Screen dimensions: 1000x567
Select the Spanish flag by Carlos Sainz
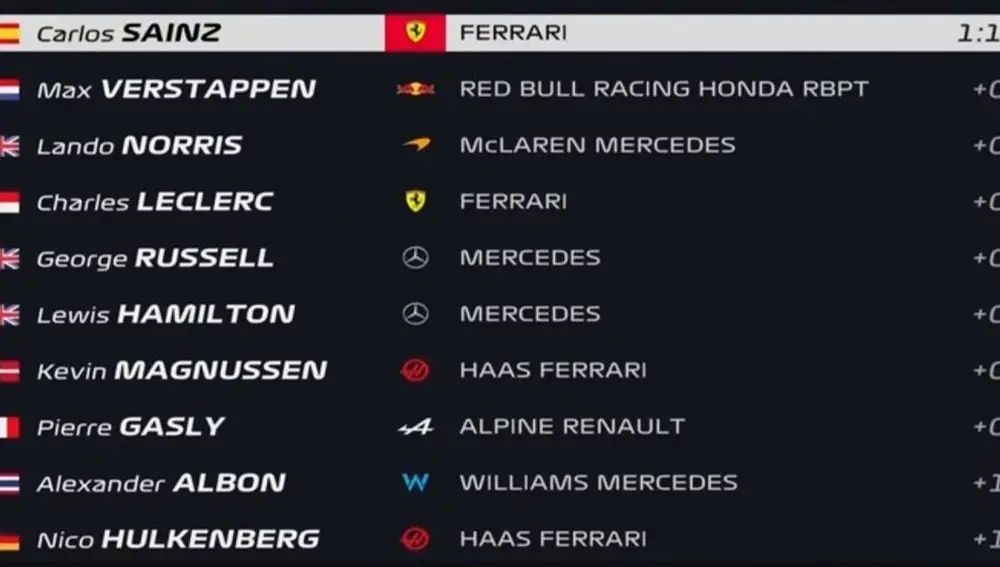click(10, 33)
